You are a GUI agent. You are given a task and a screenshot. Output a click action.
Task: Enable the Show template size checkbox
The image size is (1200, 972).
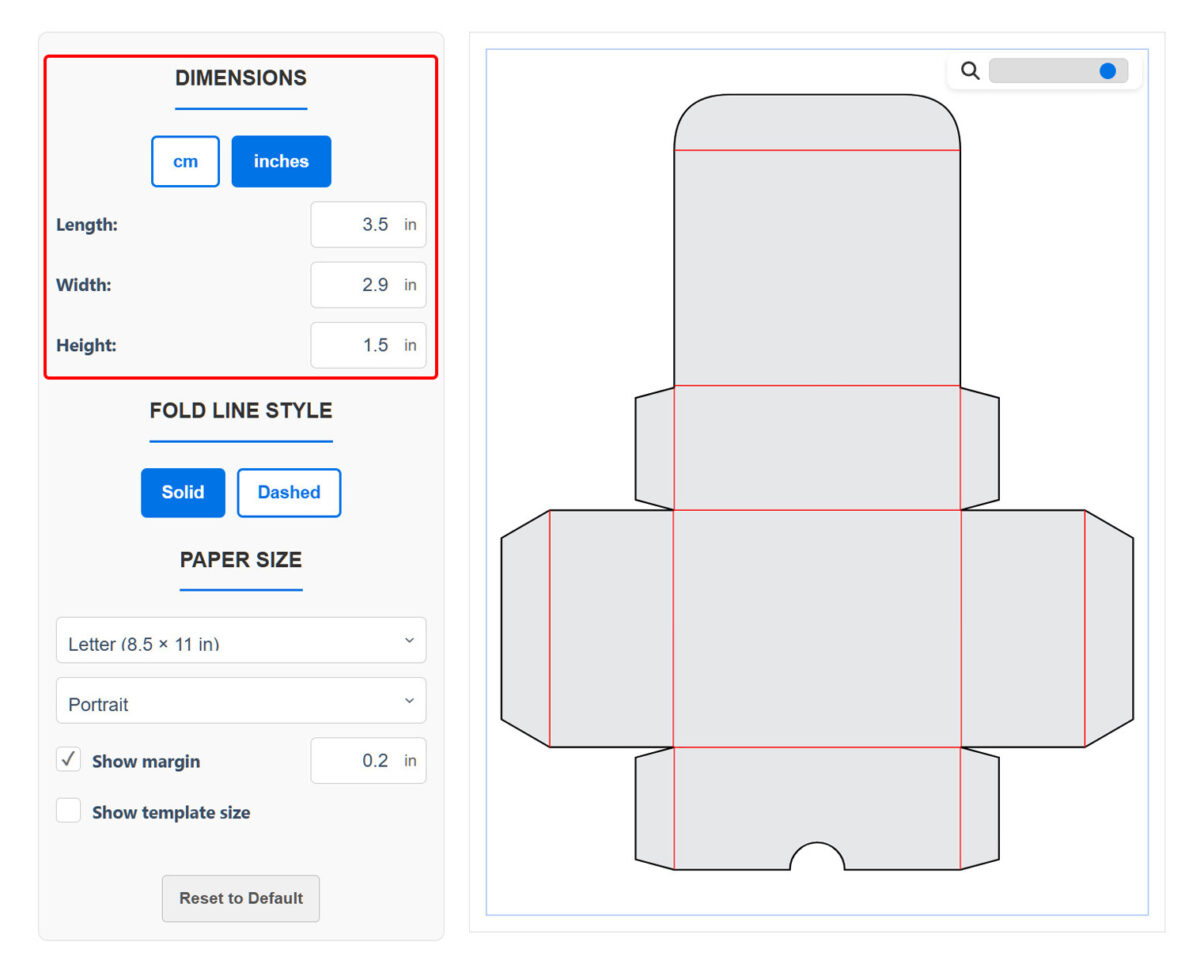[69, 811]
